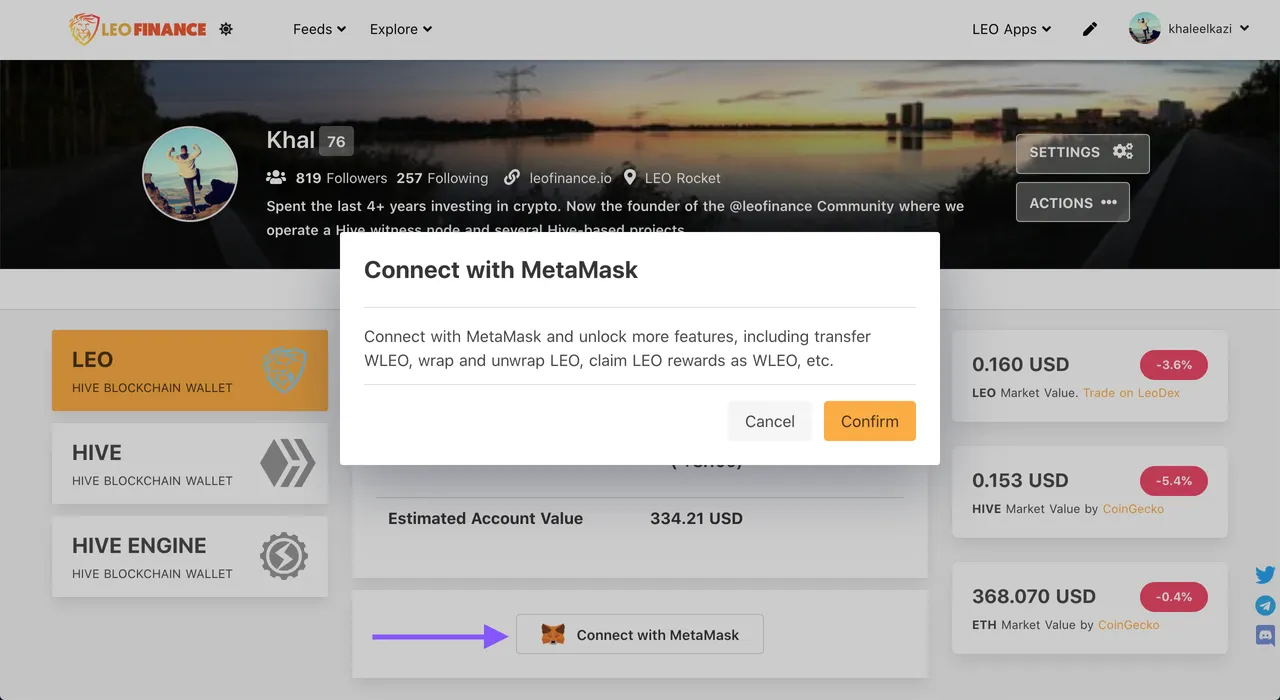Select the LEO wallet tab
Screen dimensions: 1280x700
pos(190,371)
